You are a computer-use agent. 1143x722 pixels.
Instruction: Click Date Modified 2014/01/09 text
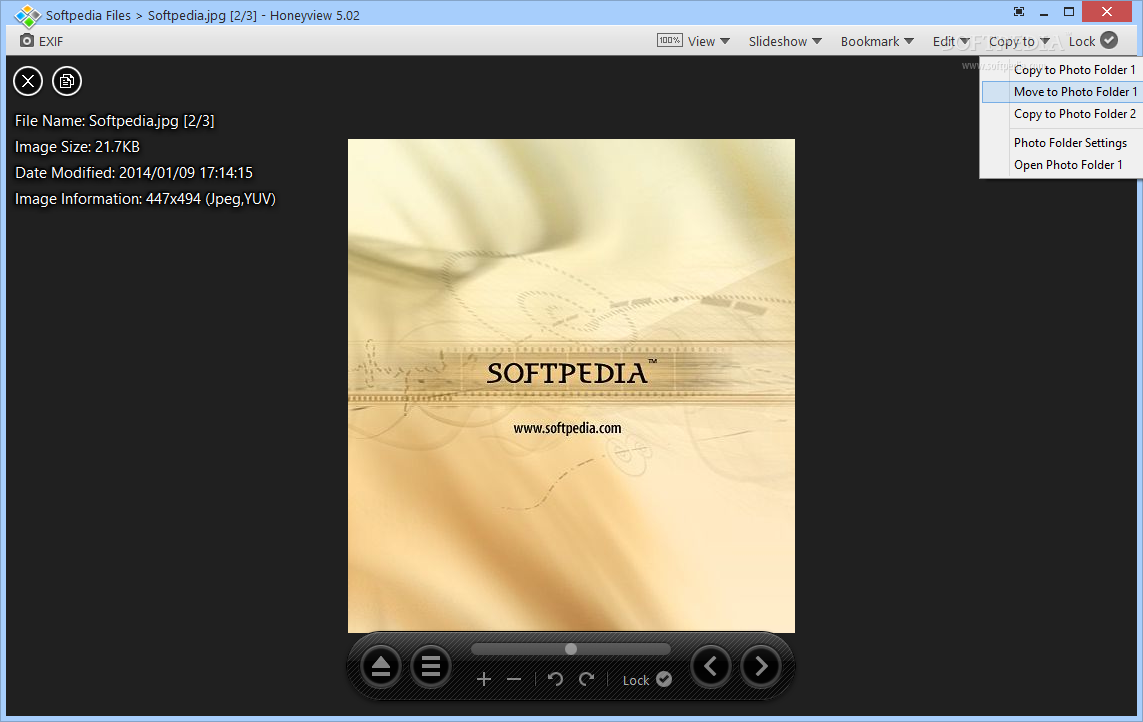(133, 173)
